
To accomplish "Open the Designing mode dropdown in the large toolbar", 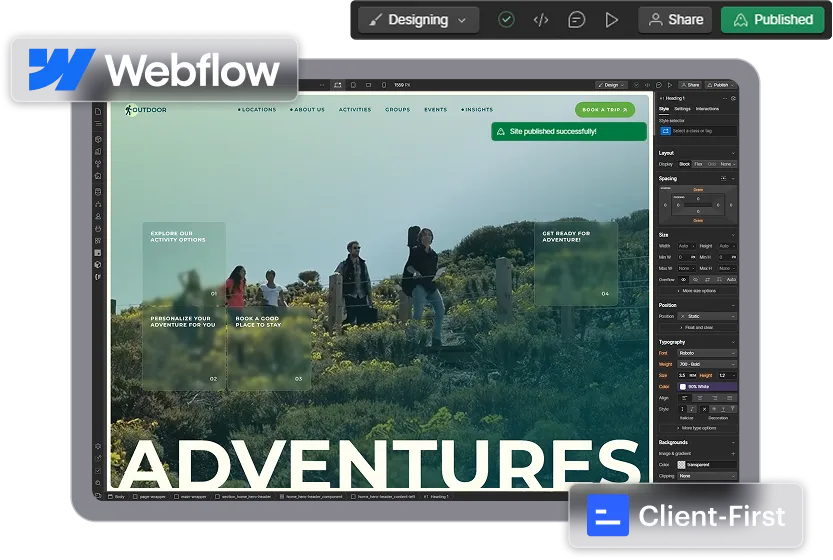I will click(419, 20).
